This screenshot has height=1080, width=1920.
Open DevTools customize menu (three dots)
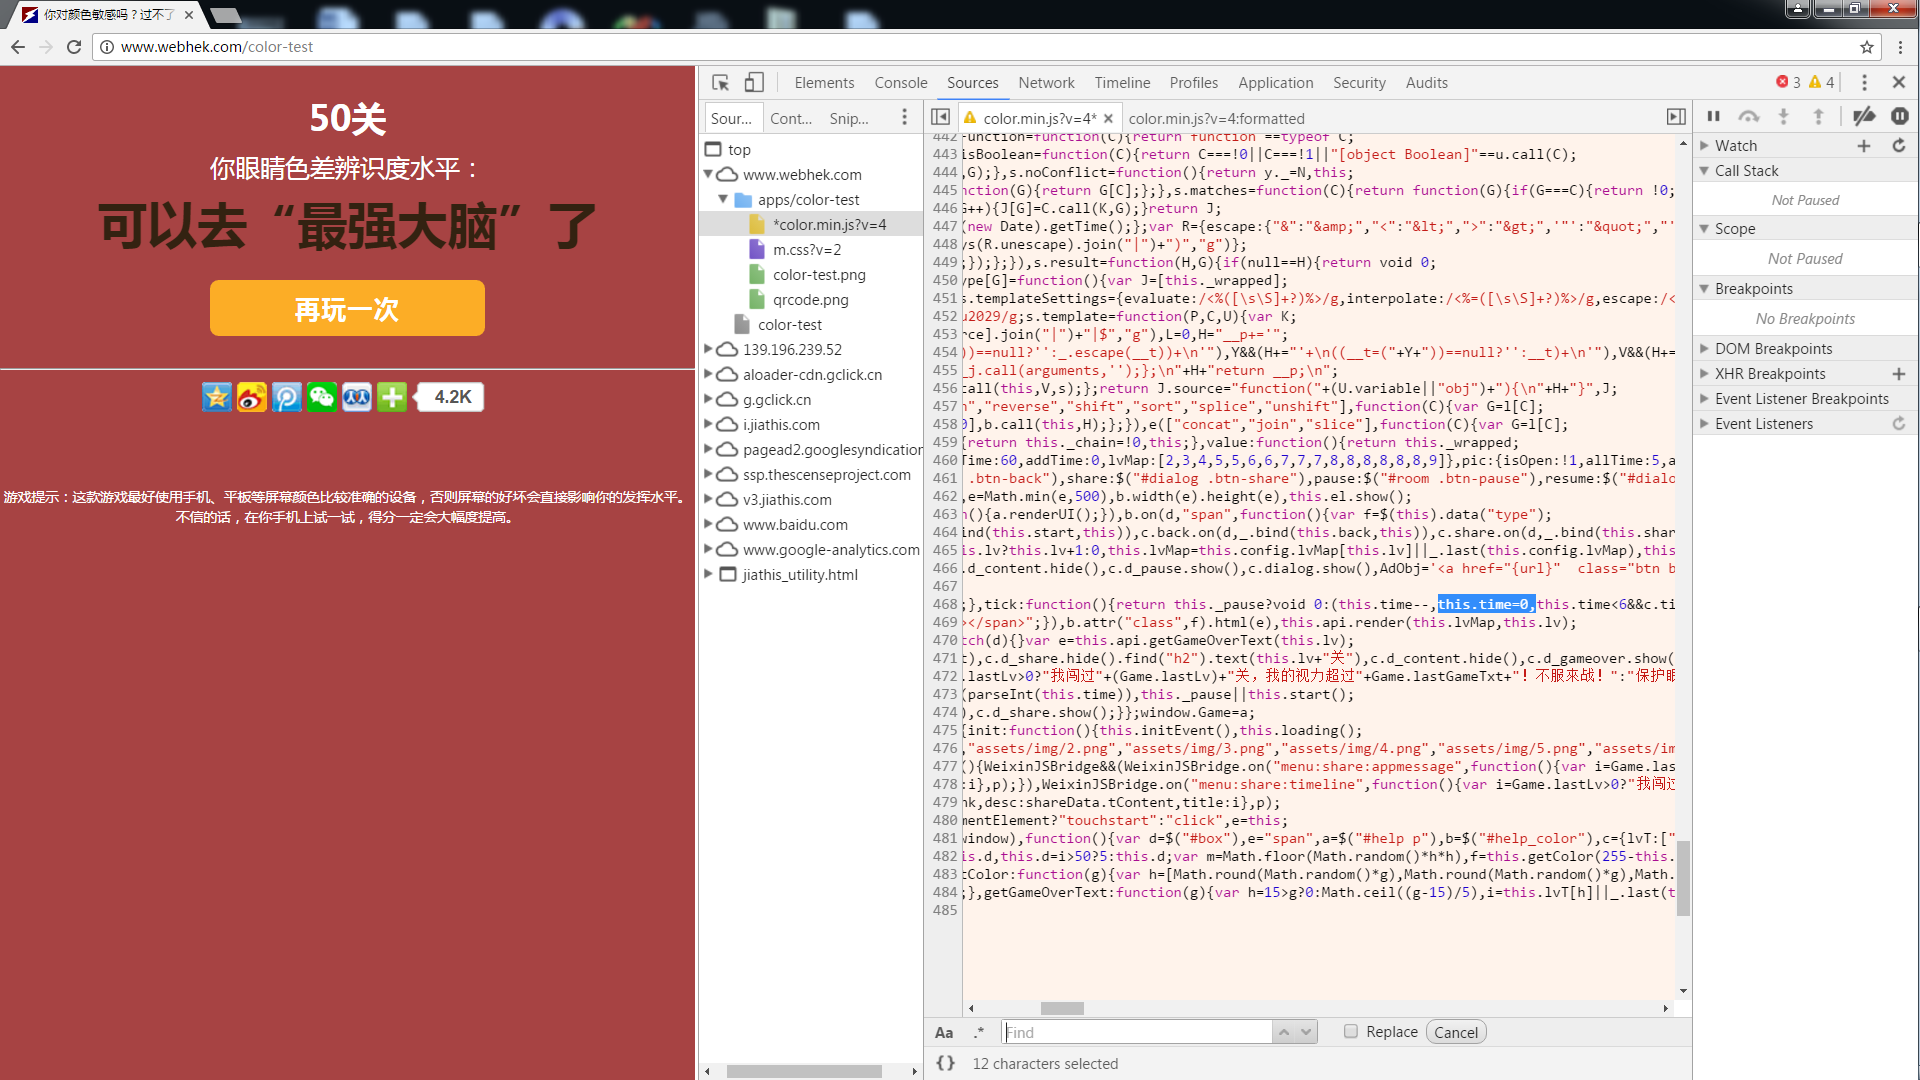coord(1864,83)
